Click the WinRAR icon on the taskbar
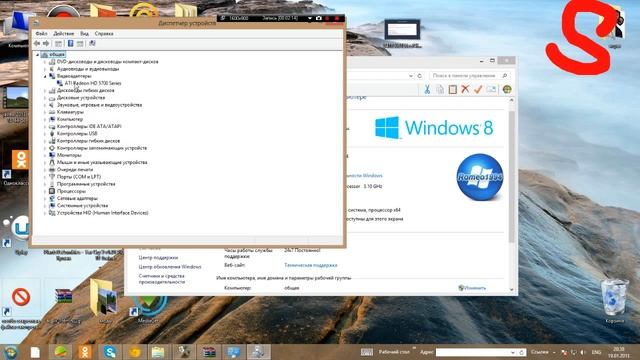This screenshot has width=640, height=360. [x=209, y=352]
